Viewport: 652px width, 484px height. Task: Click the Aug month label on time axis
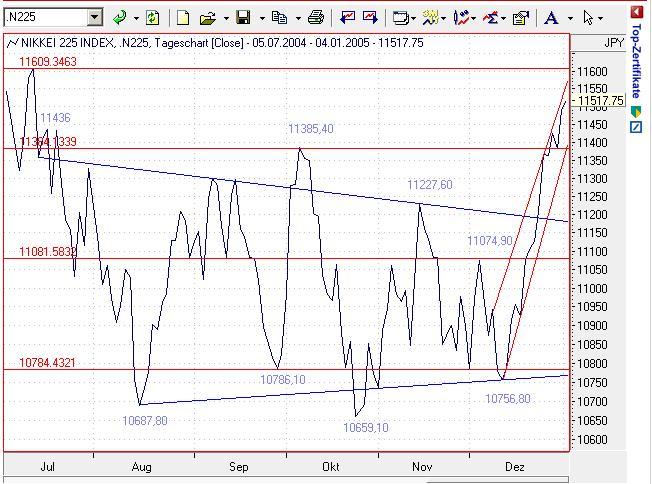pyautogui.click(x=141, y=467)
